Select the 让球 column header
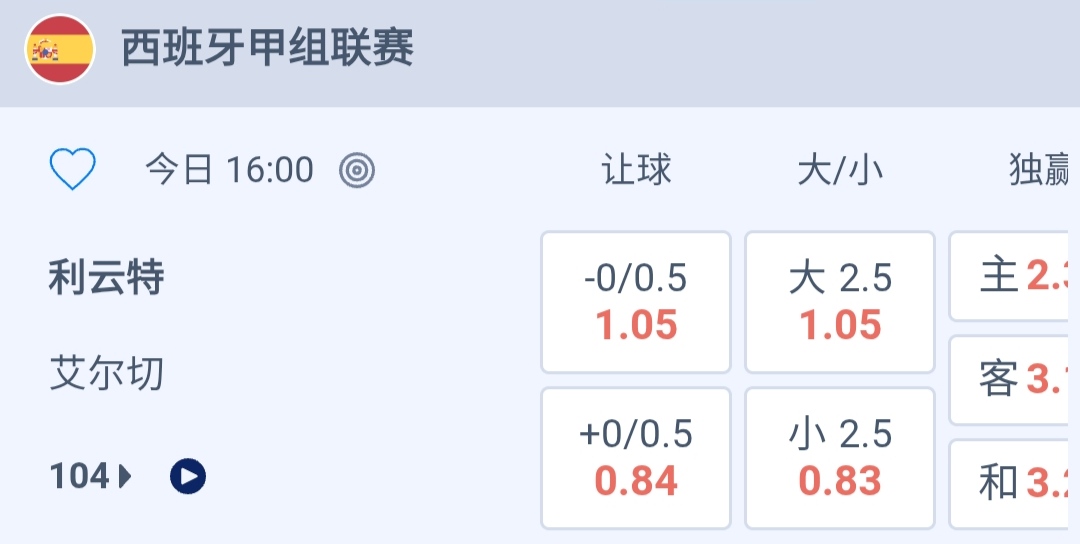1080x544 pixels. [x=636, y=170]
